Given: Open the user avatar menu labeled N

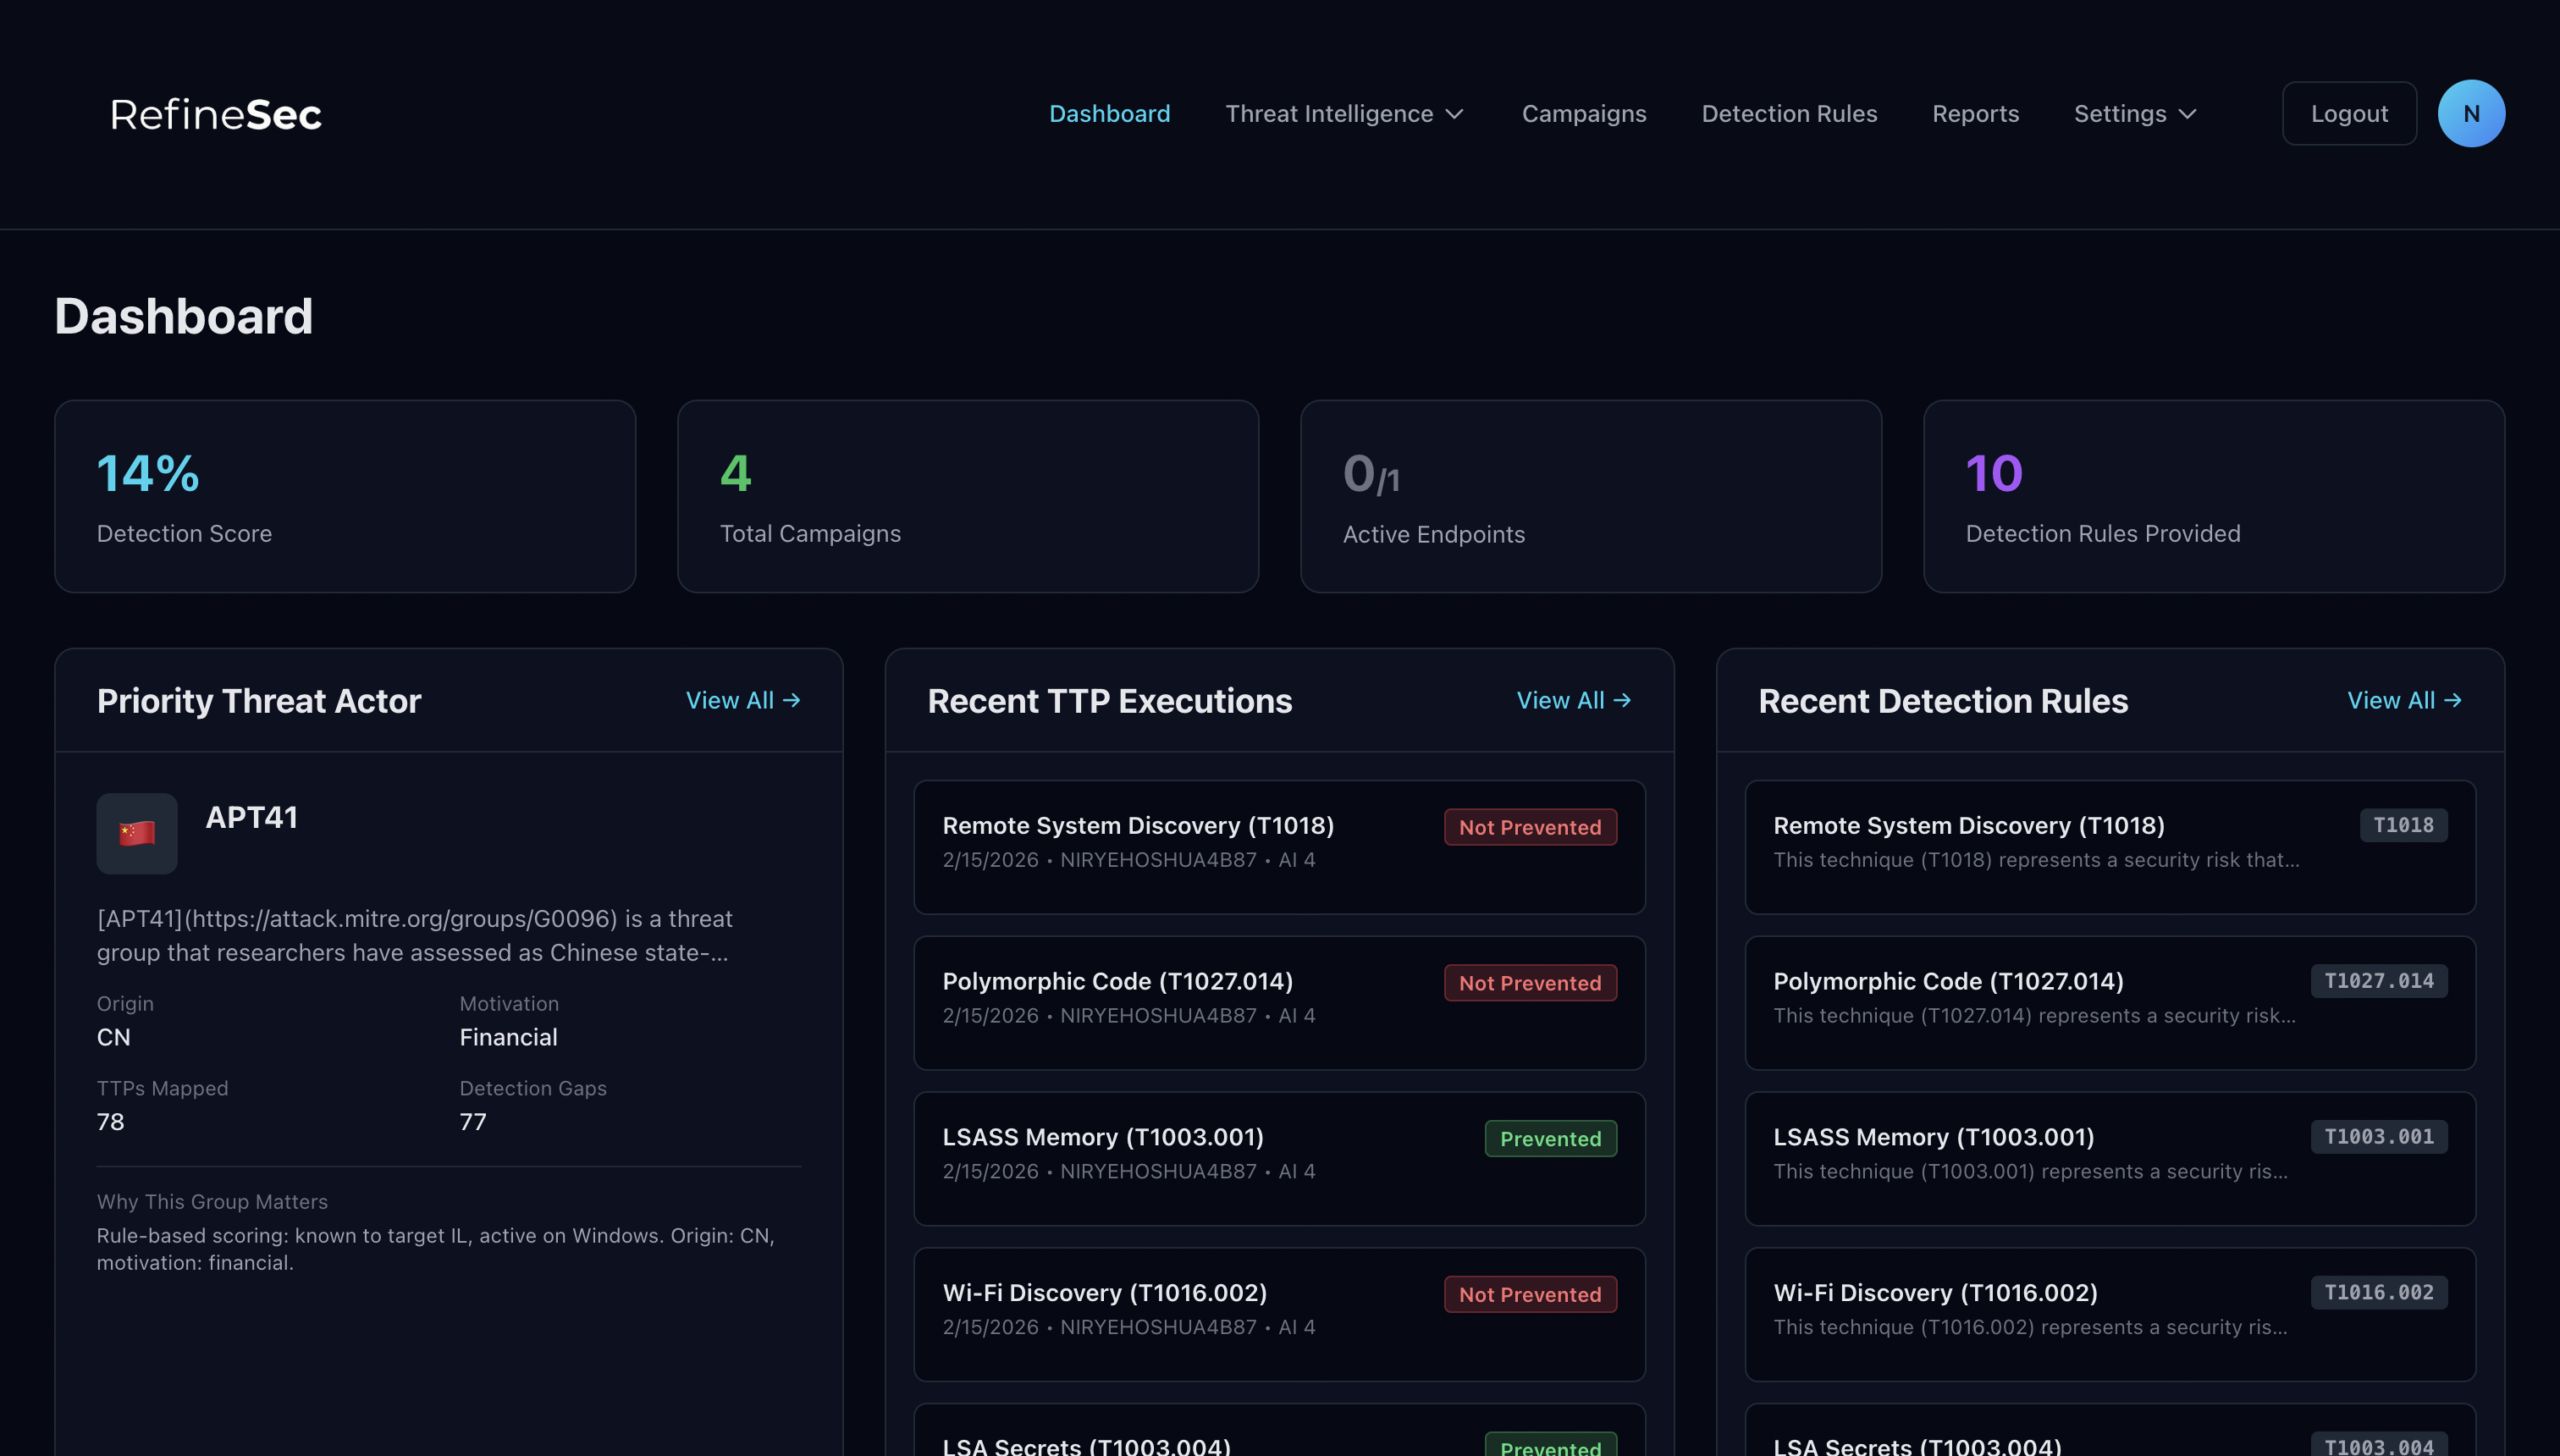Looking at the screenshot, I should (2471, 113).
